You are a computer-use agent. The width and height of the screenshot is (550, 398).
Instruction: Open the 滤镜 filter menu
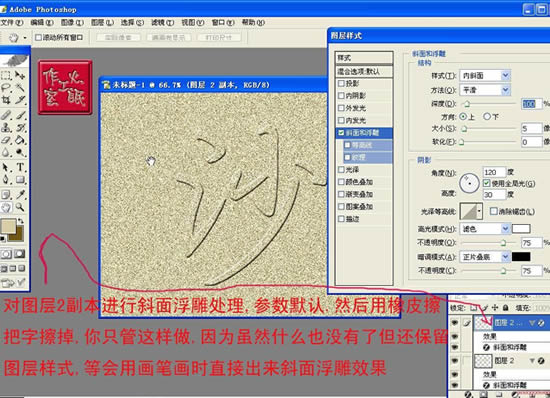click(162, 22)
